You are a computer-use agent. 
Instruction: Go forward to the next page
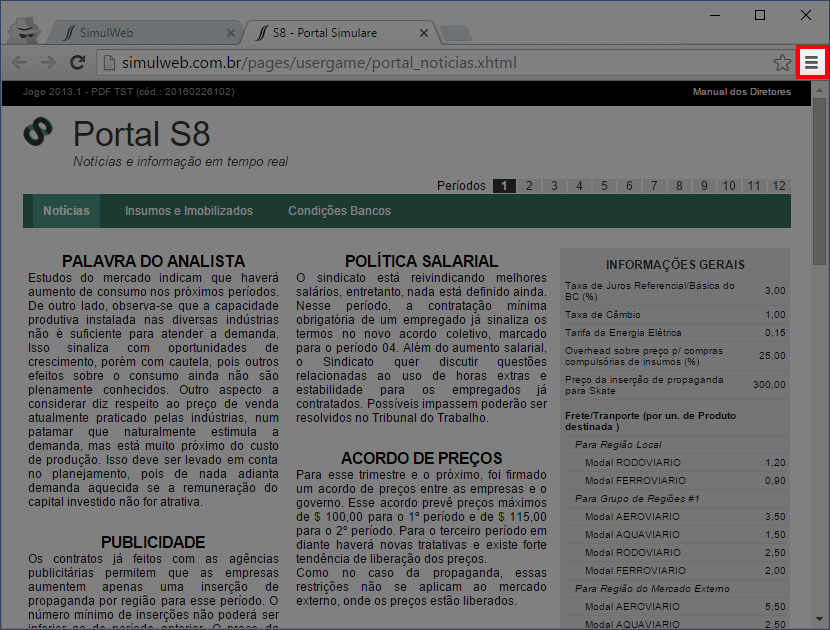point(48,62)
